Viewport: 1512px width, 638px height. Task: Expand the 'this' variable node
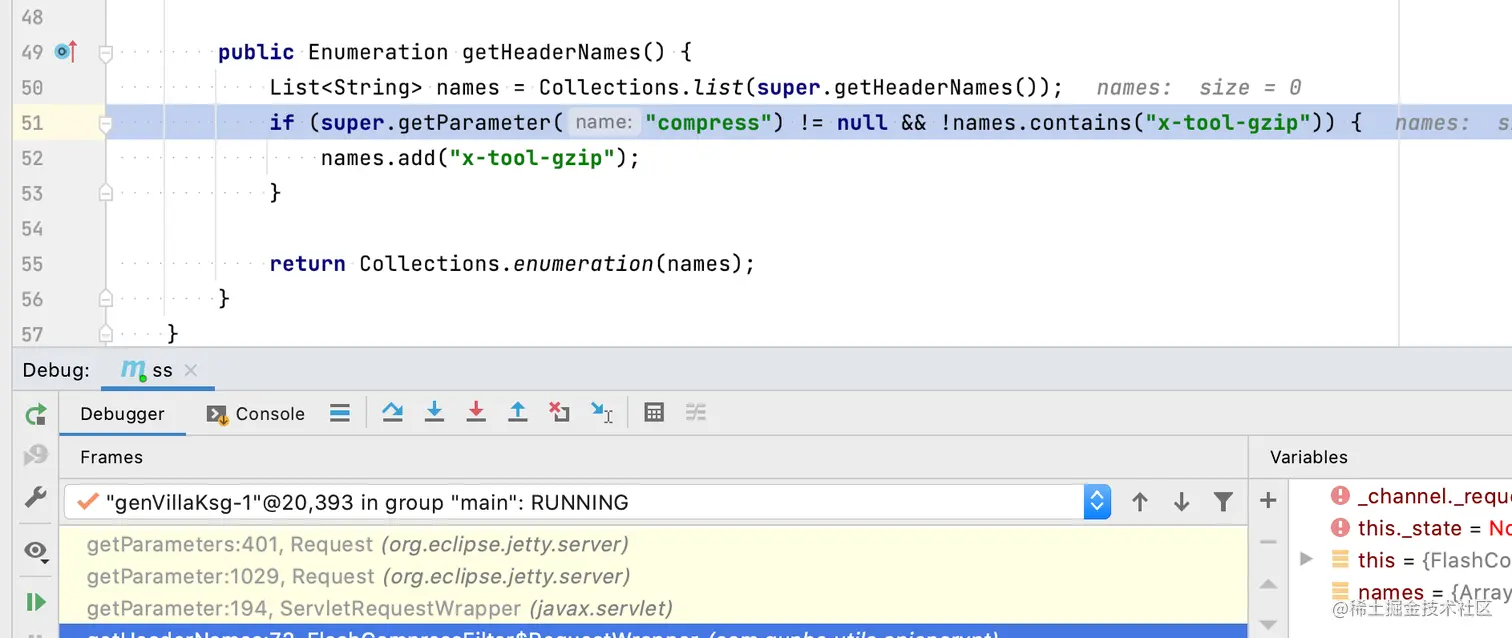[x=1306, y=559]
